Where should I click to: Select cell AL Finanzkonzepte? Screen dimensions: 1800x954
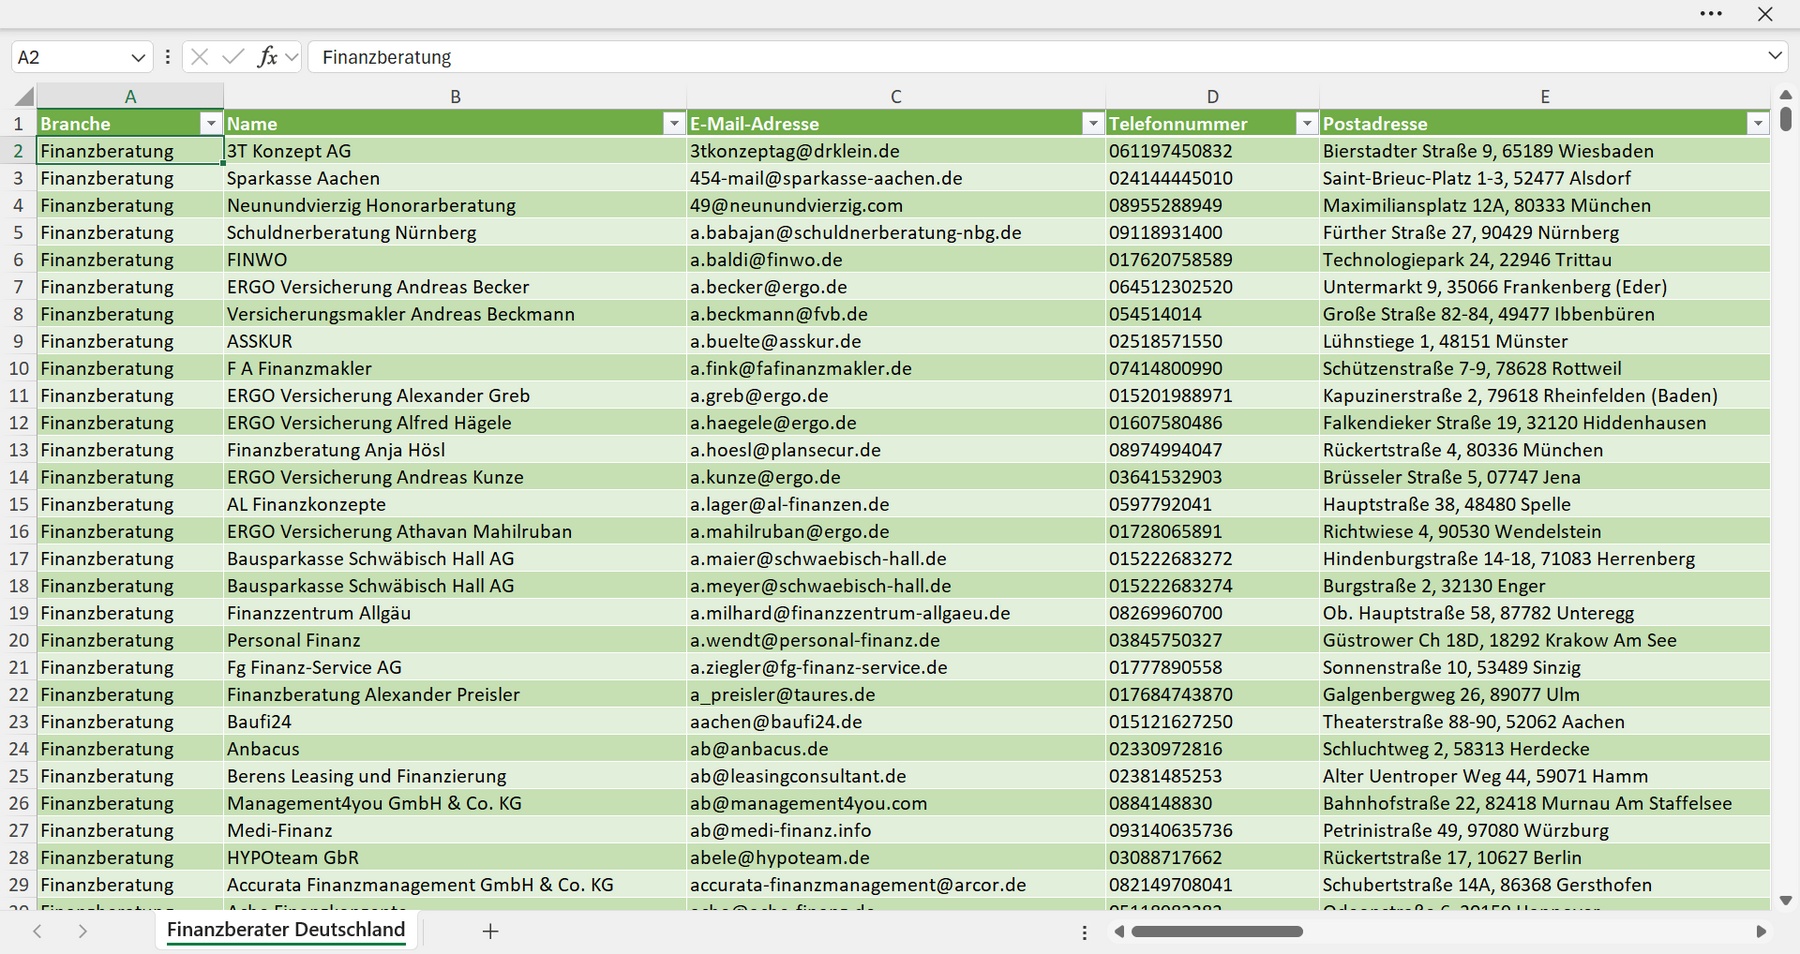click(455, 504)
